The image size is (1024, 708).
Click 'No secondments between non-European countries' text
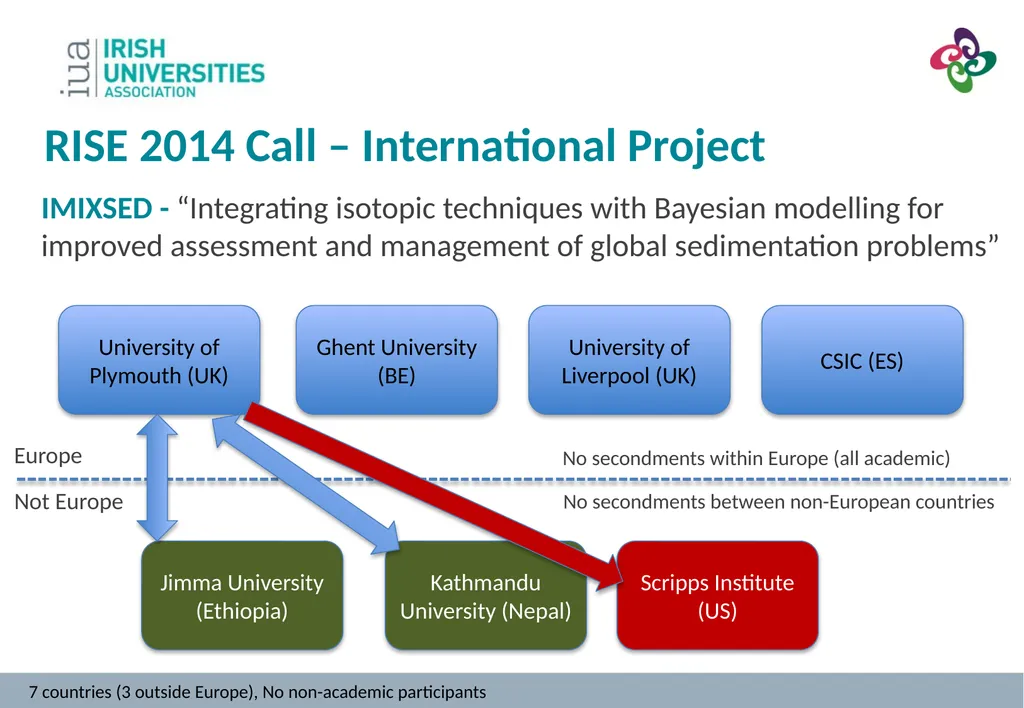coord(778,502)
